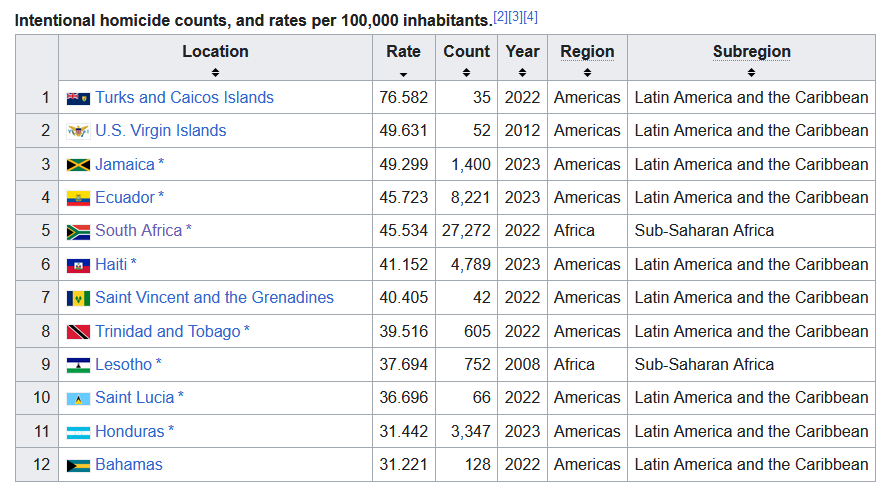Select the rate value 45.534
Image resolution: width=876 pixels, height=482 pixels.
[x=403, y=231]
